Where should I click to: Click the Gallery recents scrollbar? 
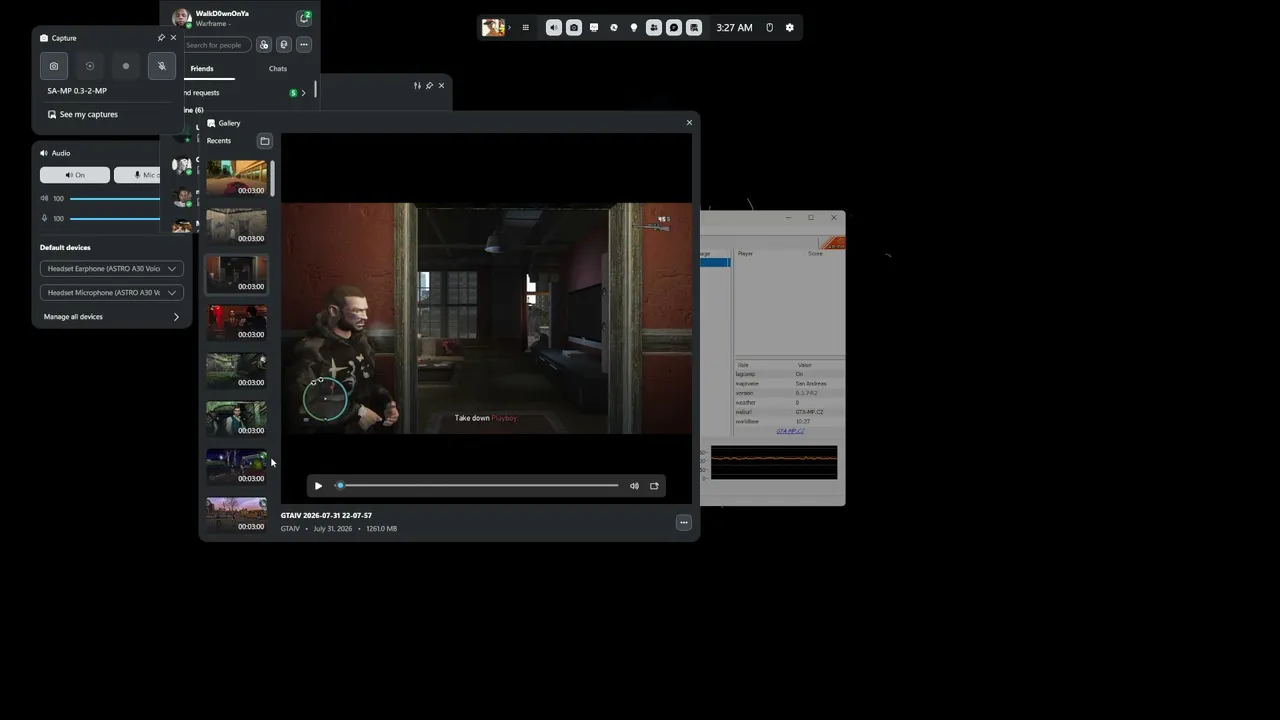coord(273,178)
